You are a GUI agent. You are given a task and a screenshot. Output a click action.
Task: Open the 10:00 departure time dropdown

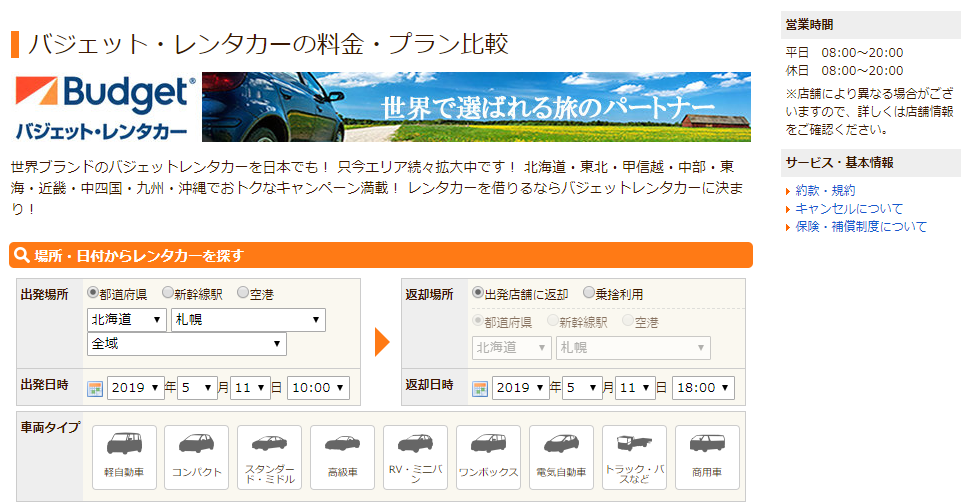click(318, 388)
